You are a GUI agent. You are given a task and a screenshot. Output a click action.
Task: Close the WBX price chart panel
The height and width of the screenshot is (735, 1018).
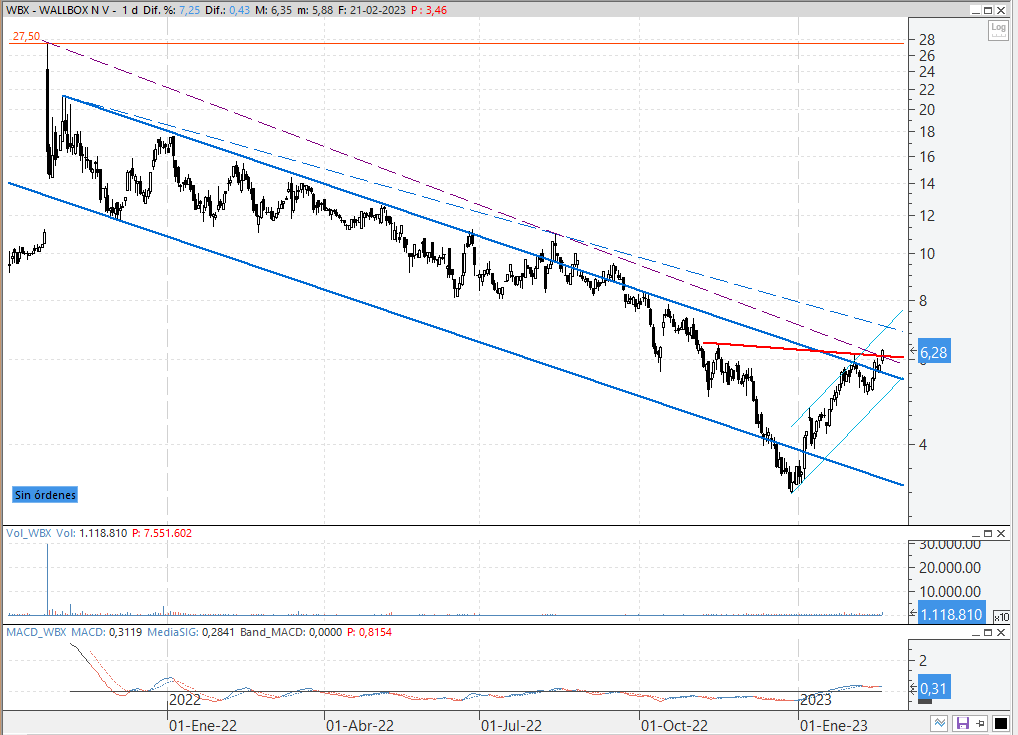tap(1001, 10)
